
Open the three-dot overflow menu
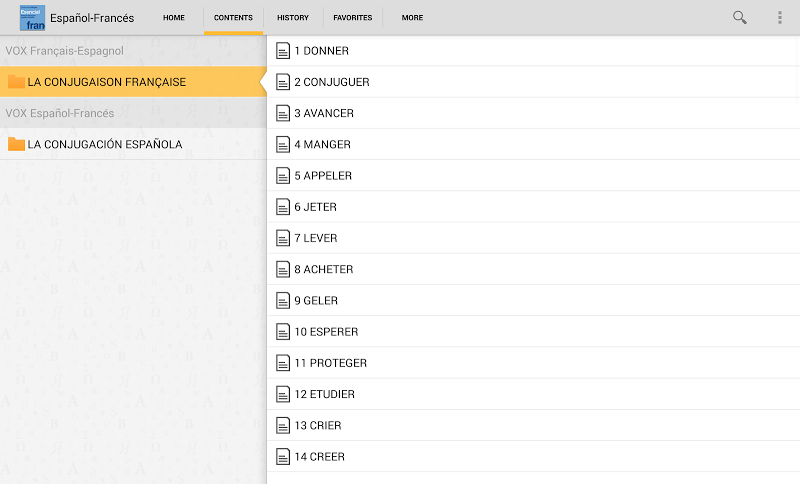click(780, 17)
